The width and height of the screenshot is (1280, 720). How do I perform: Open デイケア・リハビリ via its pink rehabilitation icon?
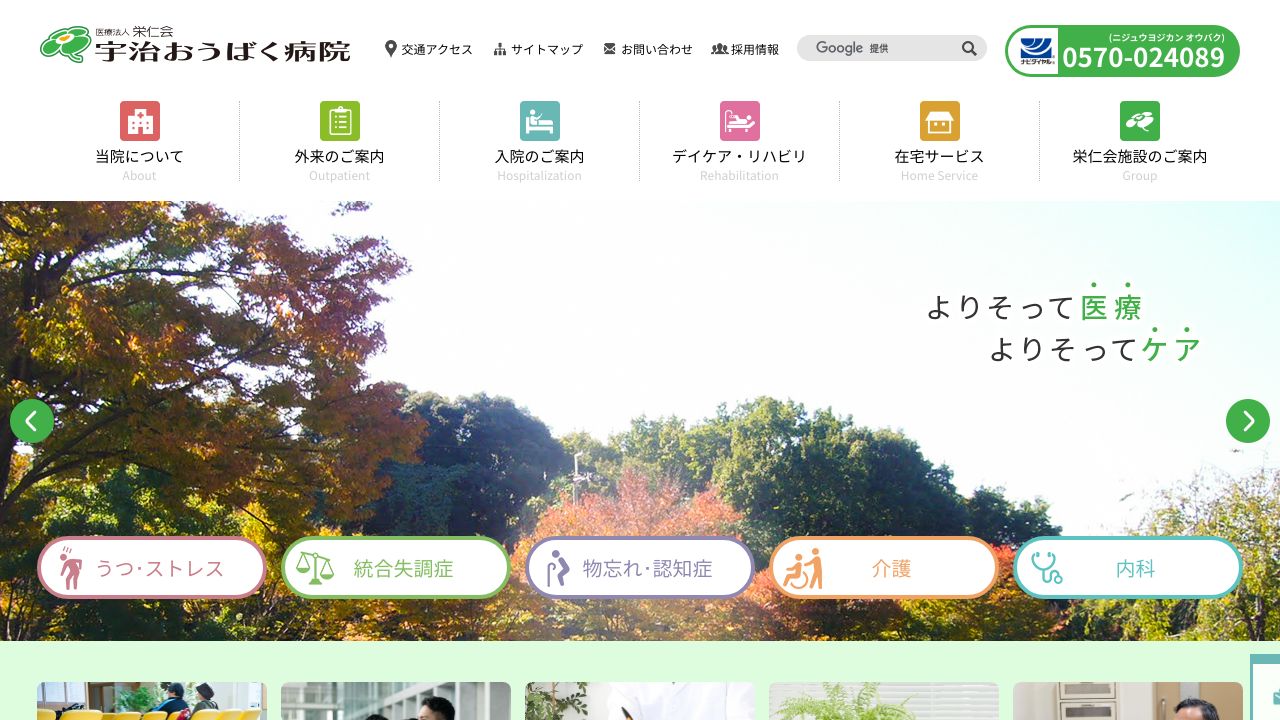(x=740, y=121)
